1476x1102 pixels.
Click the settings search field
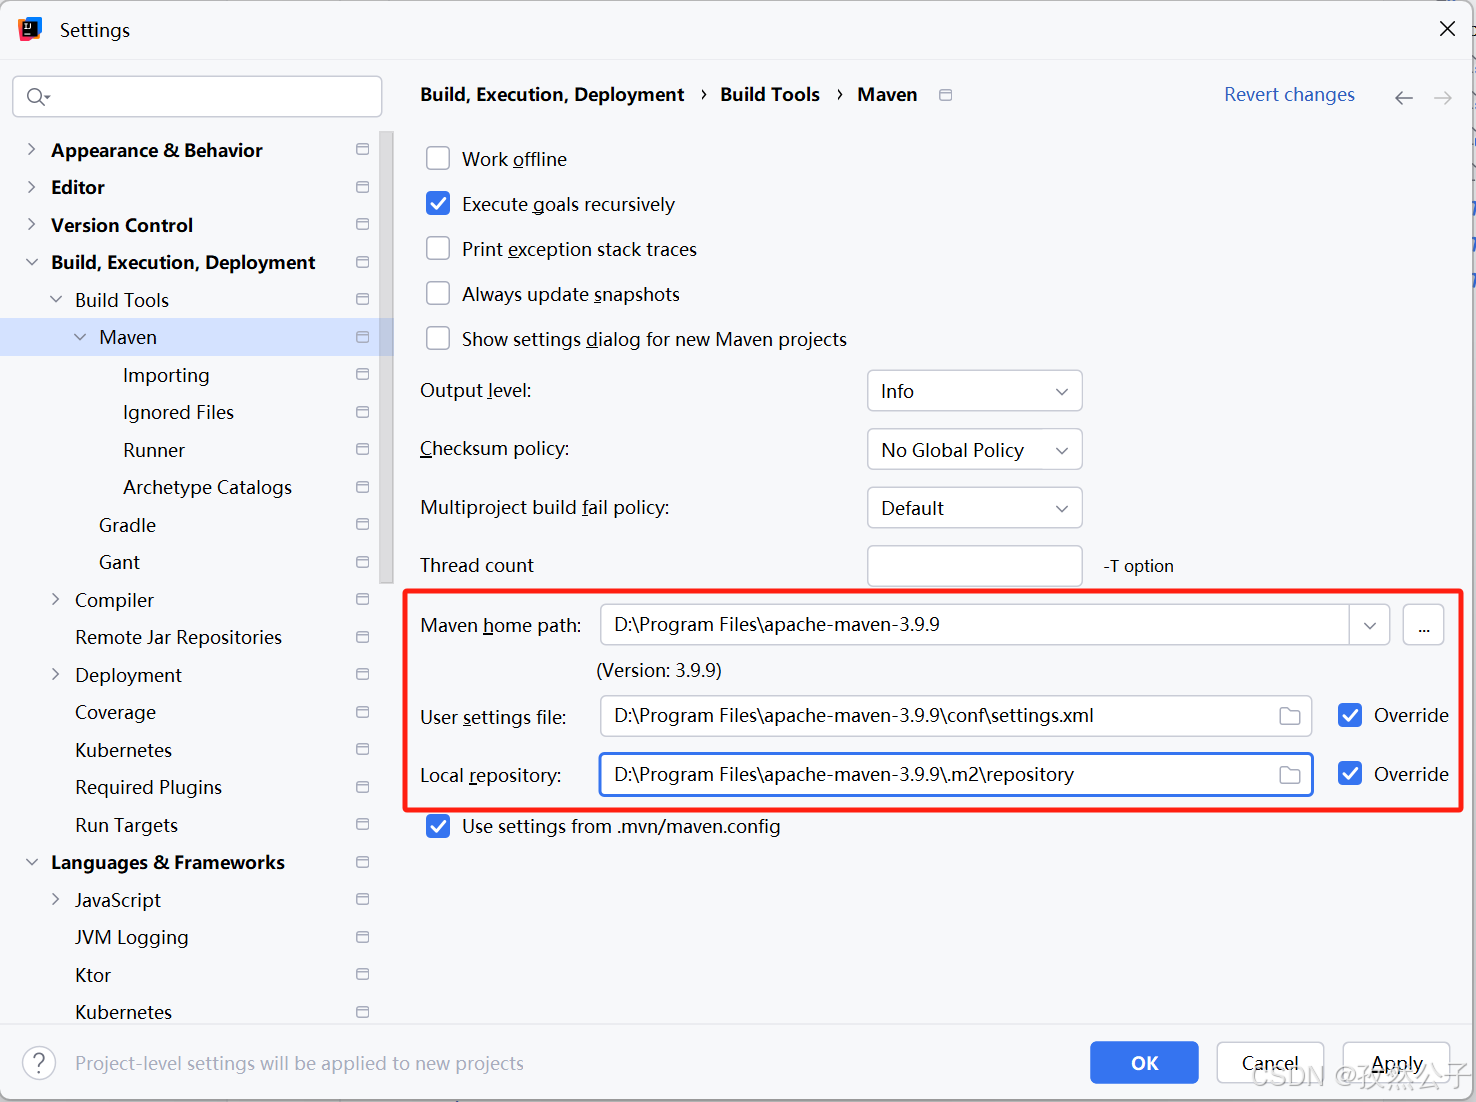(197, 97)
